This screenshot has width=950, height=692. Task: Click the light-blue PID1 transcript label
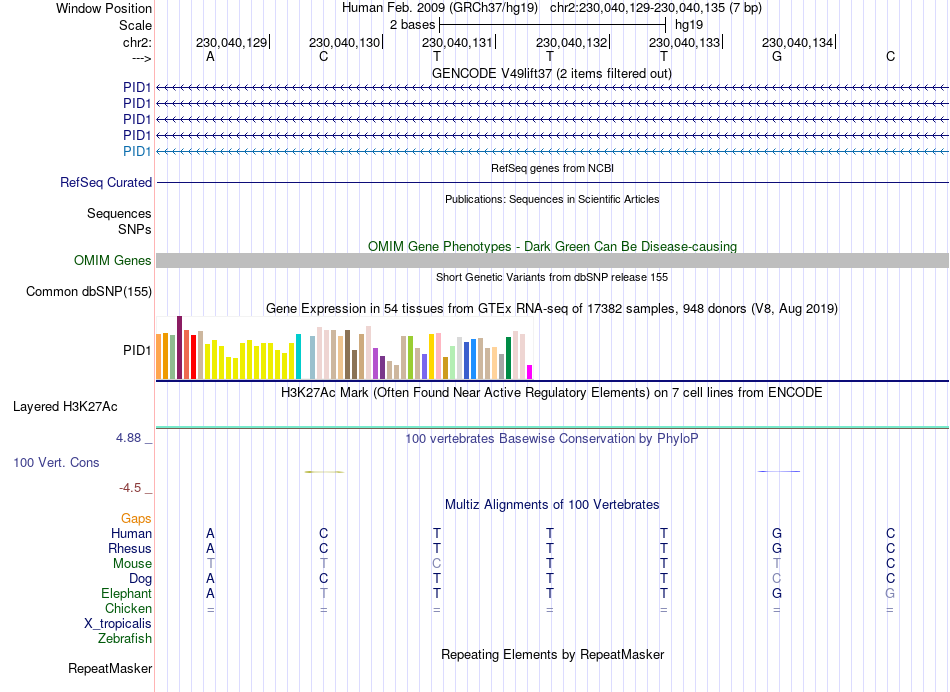pos(137,151)
